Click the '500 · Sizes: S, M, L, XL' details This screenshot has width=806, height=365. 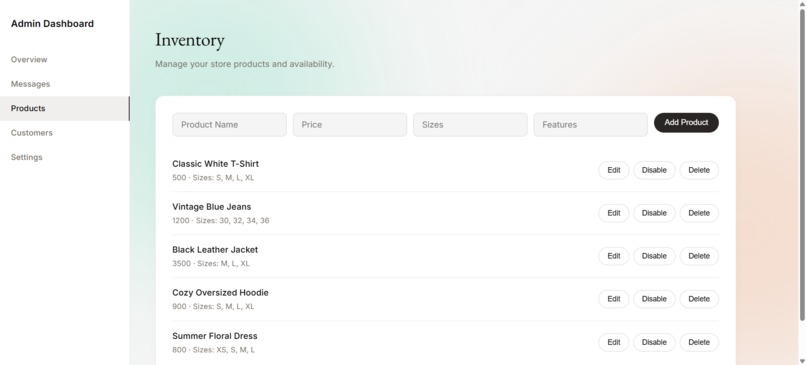point(213,178)
